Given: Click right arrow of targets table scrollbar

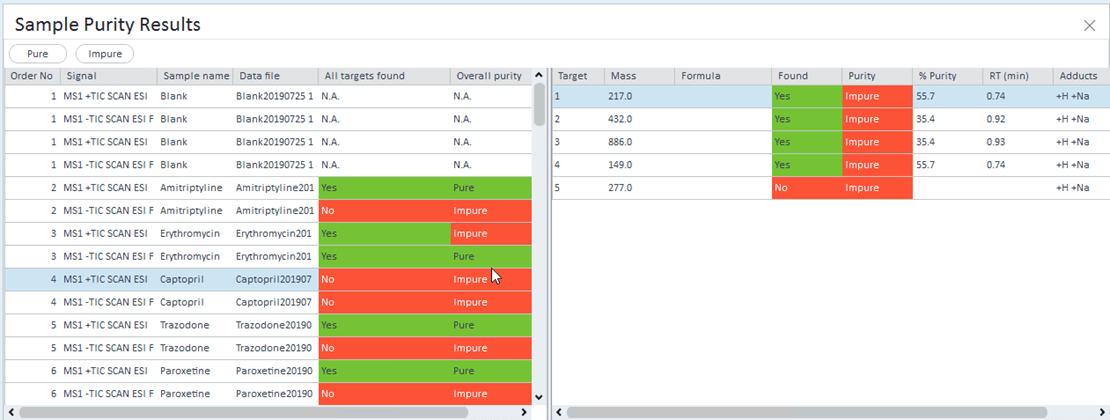Looking at the screenshot, I should point(1101,412).
